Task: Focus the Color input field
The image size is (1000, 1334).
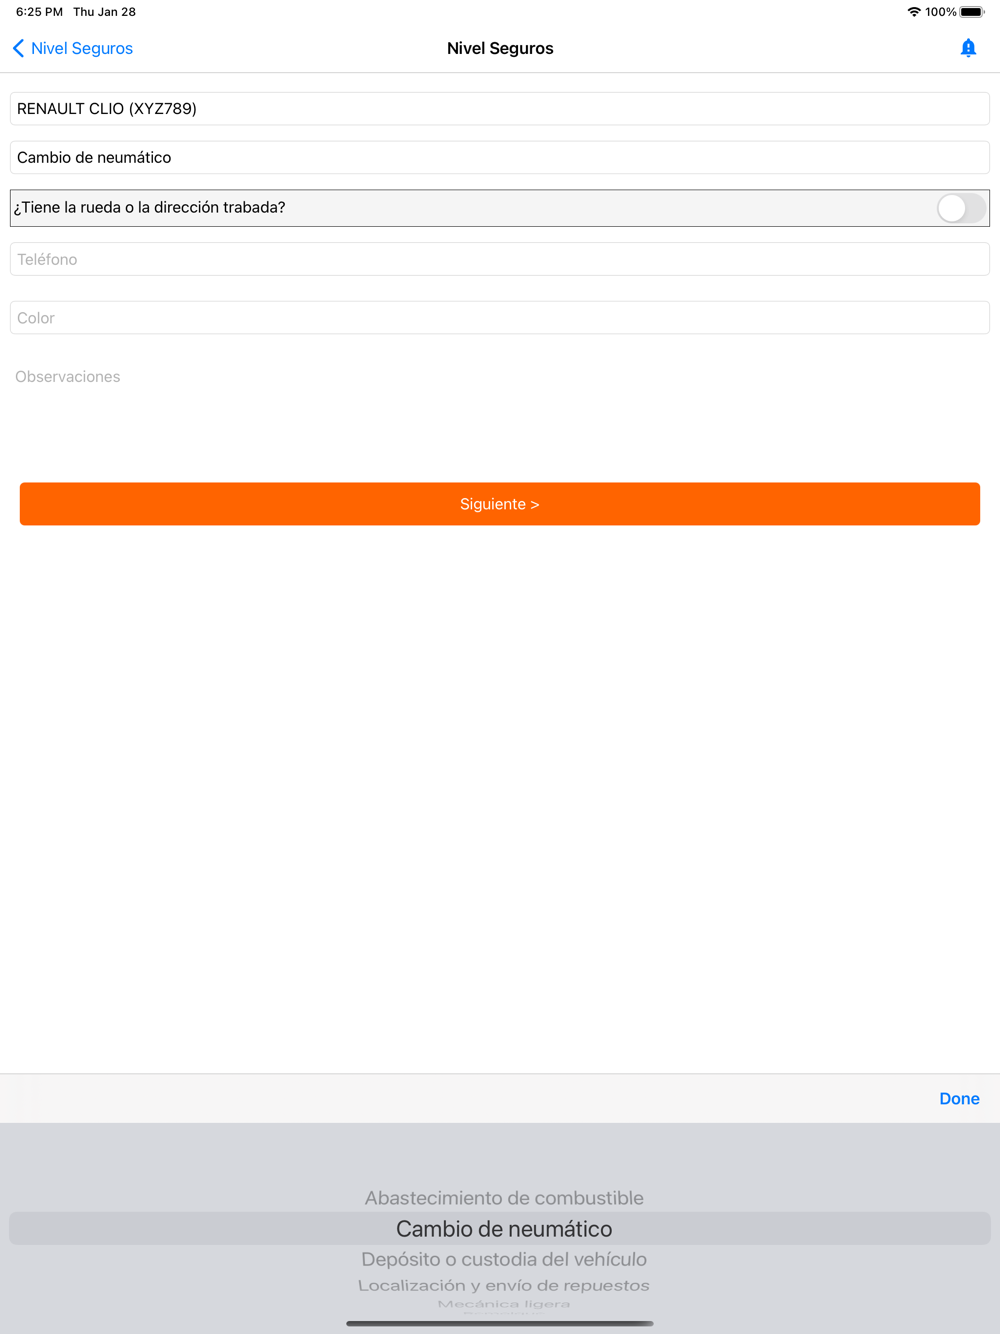Action: click(500, 318)
